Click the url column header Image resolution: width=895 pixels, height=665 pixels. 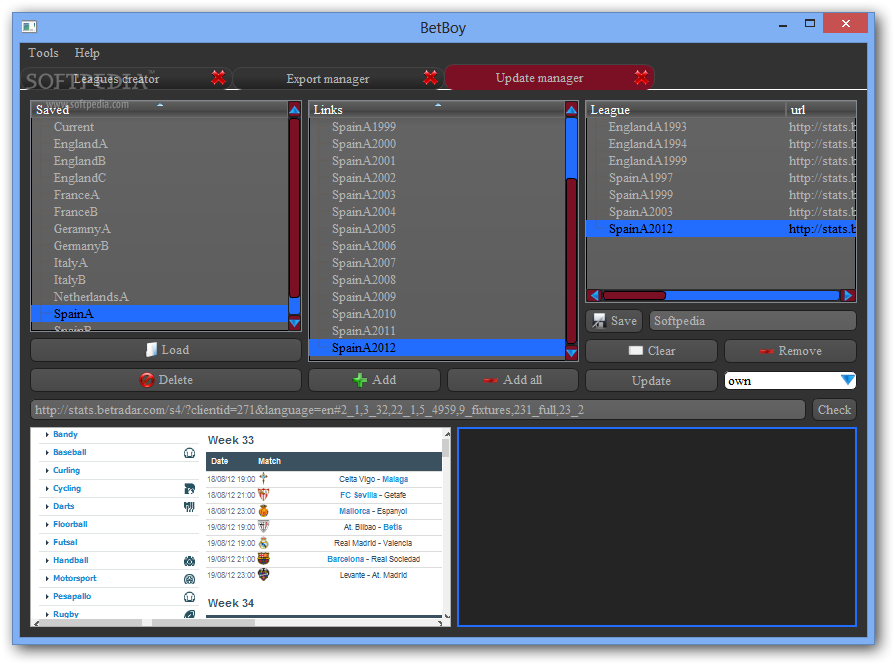[821, 109]
